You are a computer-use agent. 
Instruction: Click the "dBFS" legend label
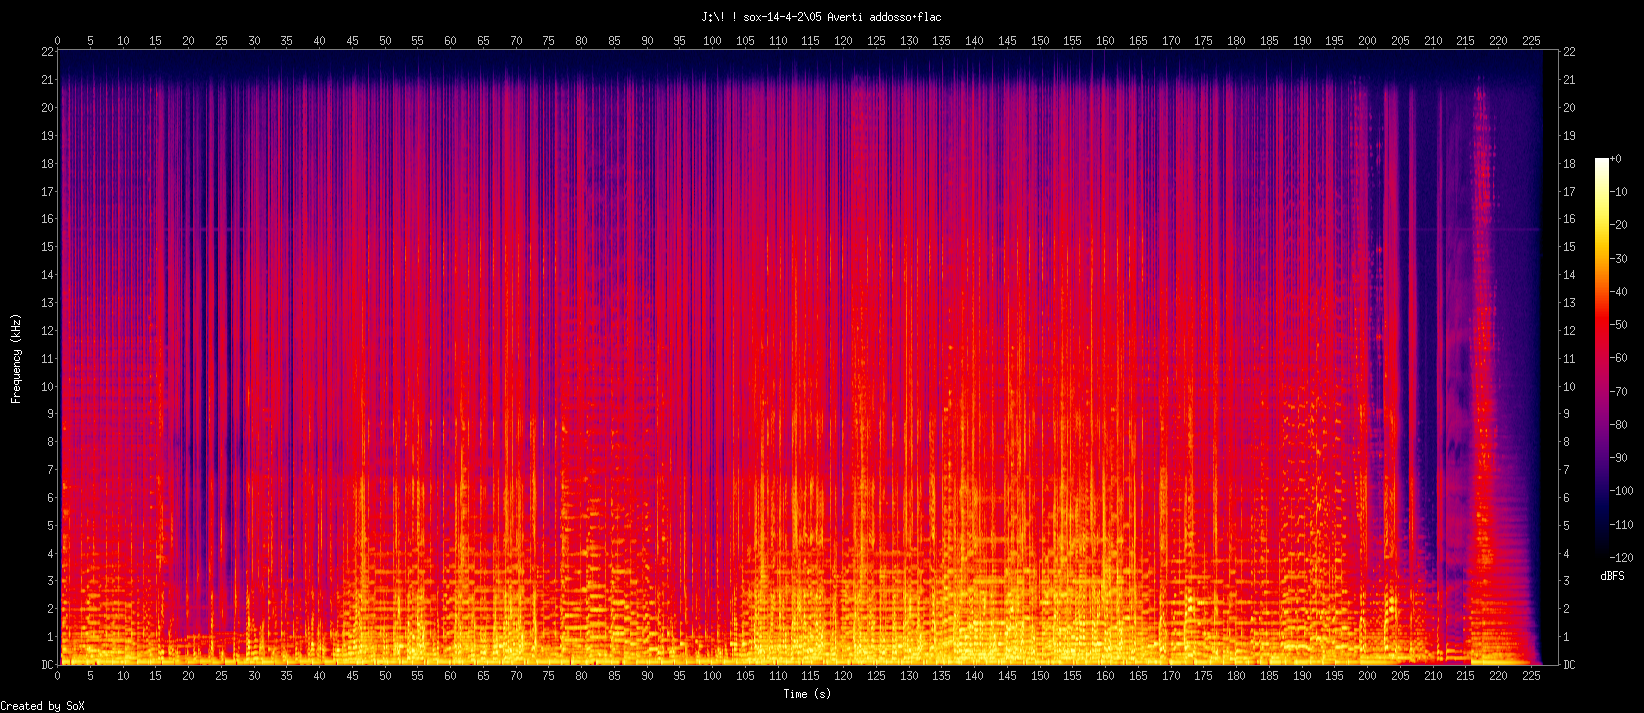pos(1612,577)
